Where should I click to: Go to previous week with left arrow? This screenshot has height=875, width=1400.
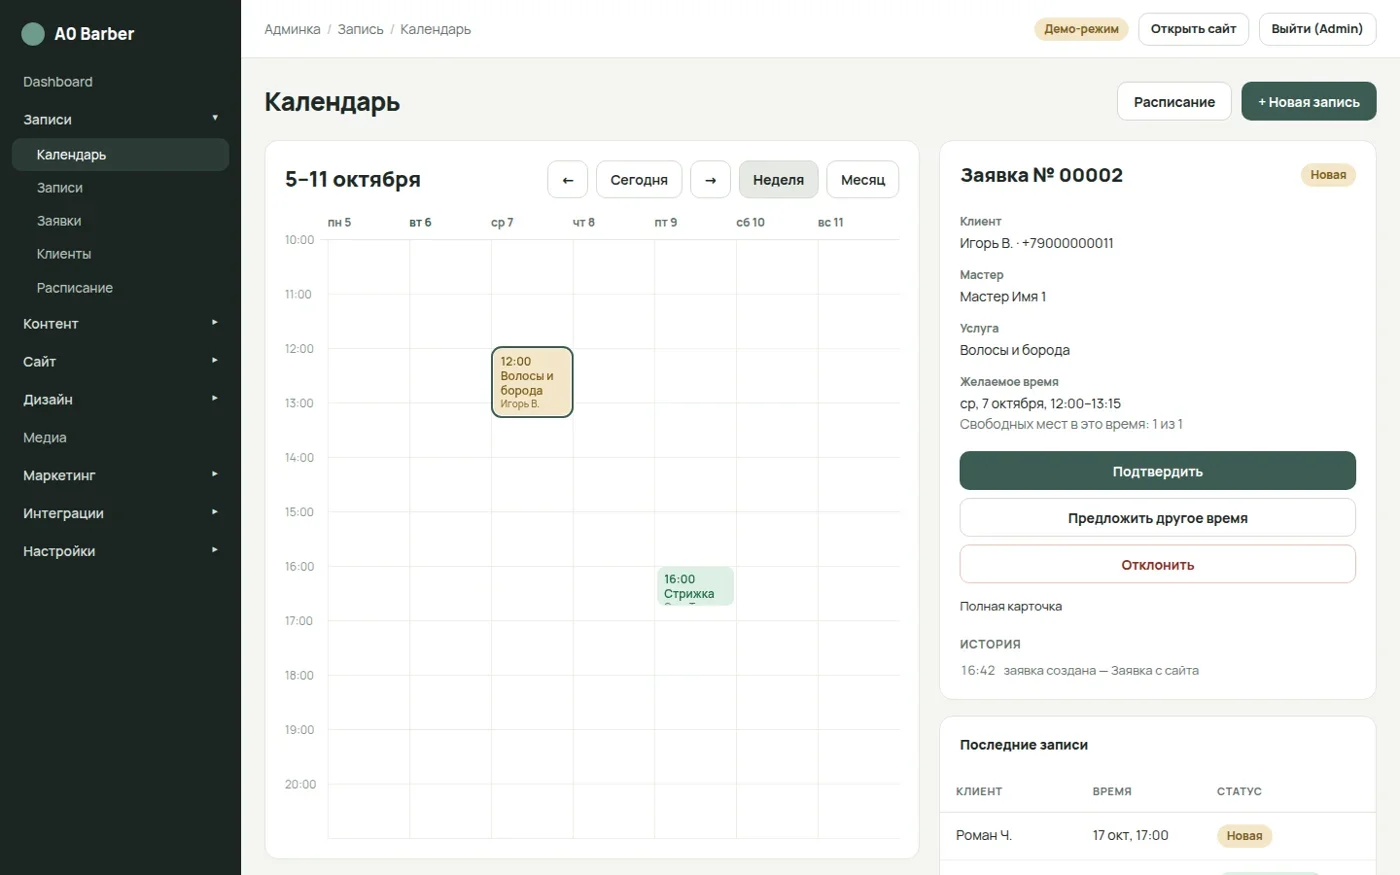pyautogui.click(x=568, y=180)
